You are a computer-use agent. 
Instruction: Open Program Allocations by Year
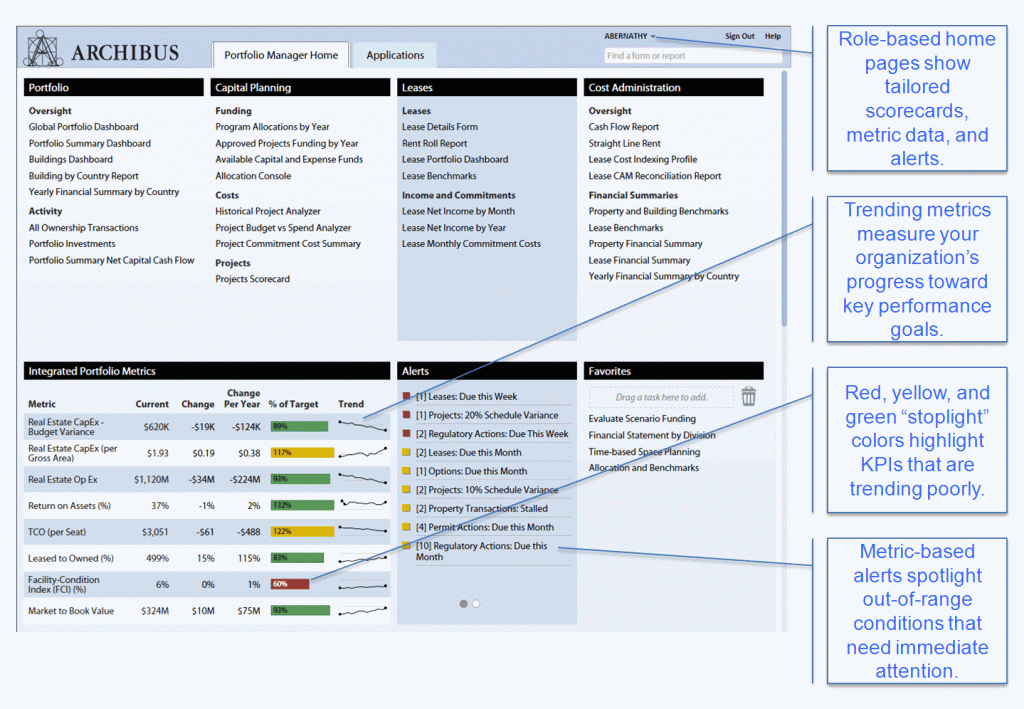[x=272, y=127]
